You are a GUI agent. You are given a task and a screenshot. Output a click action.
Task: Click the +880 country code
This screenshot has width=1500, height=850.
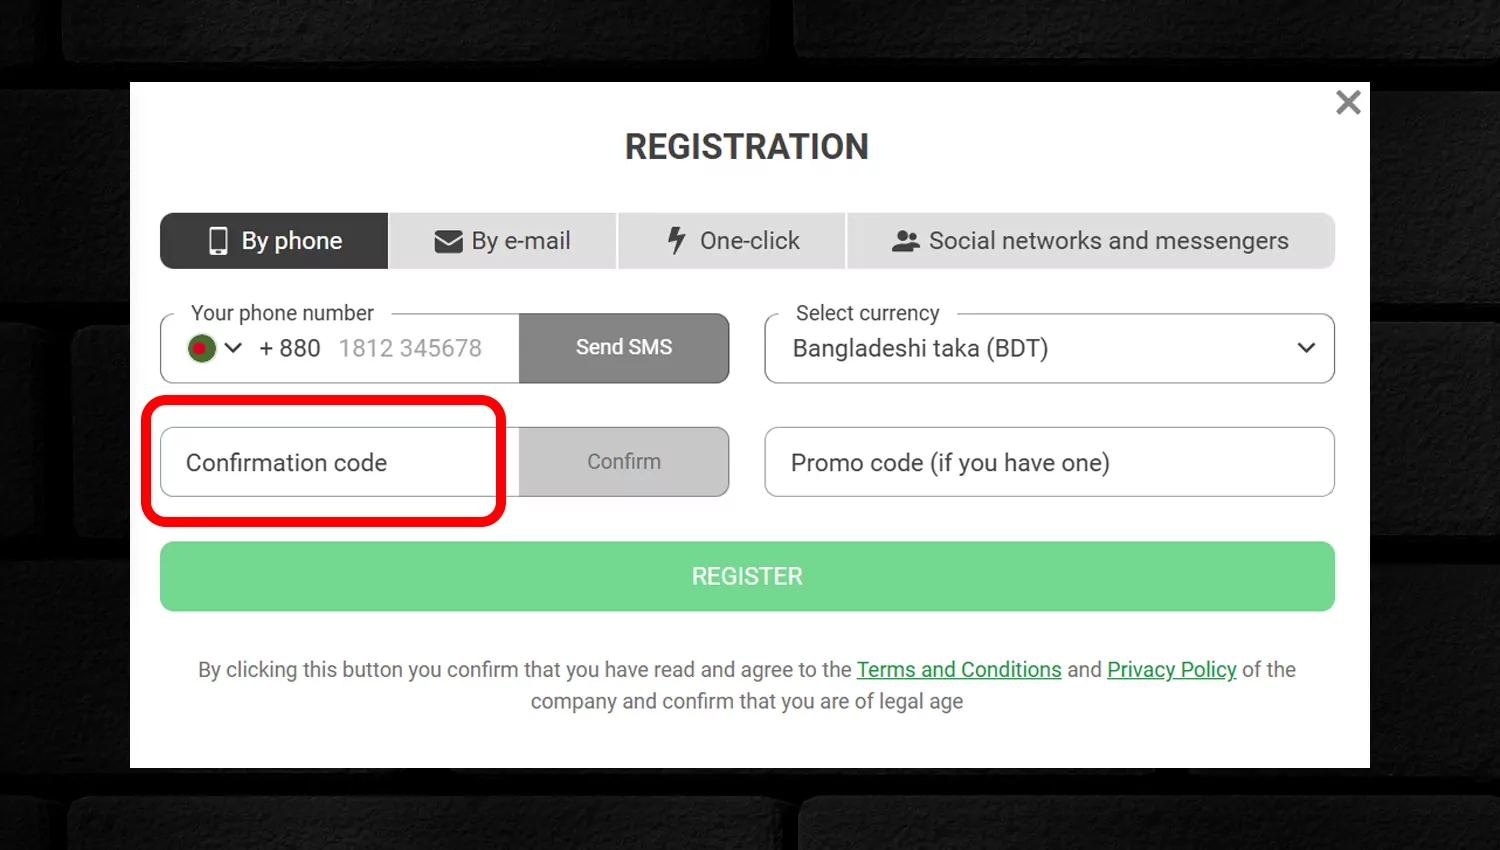pyautogui.click(x=290, y=348)
